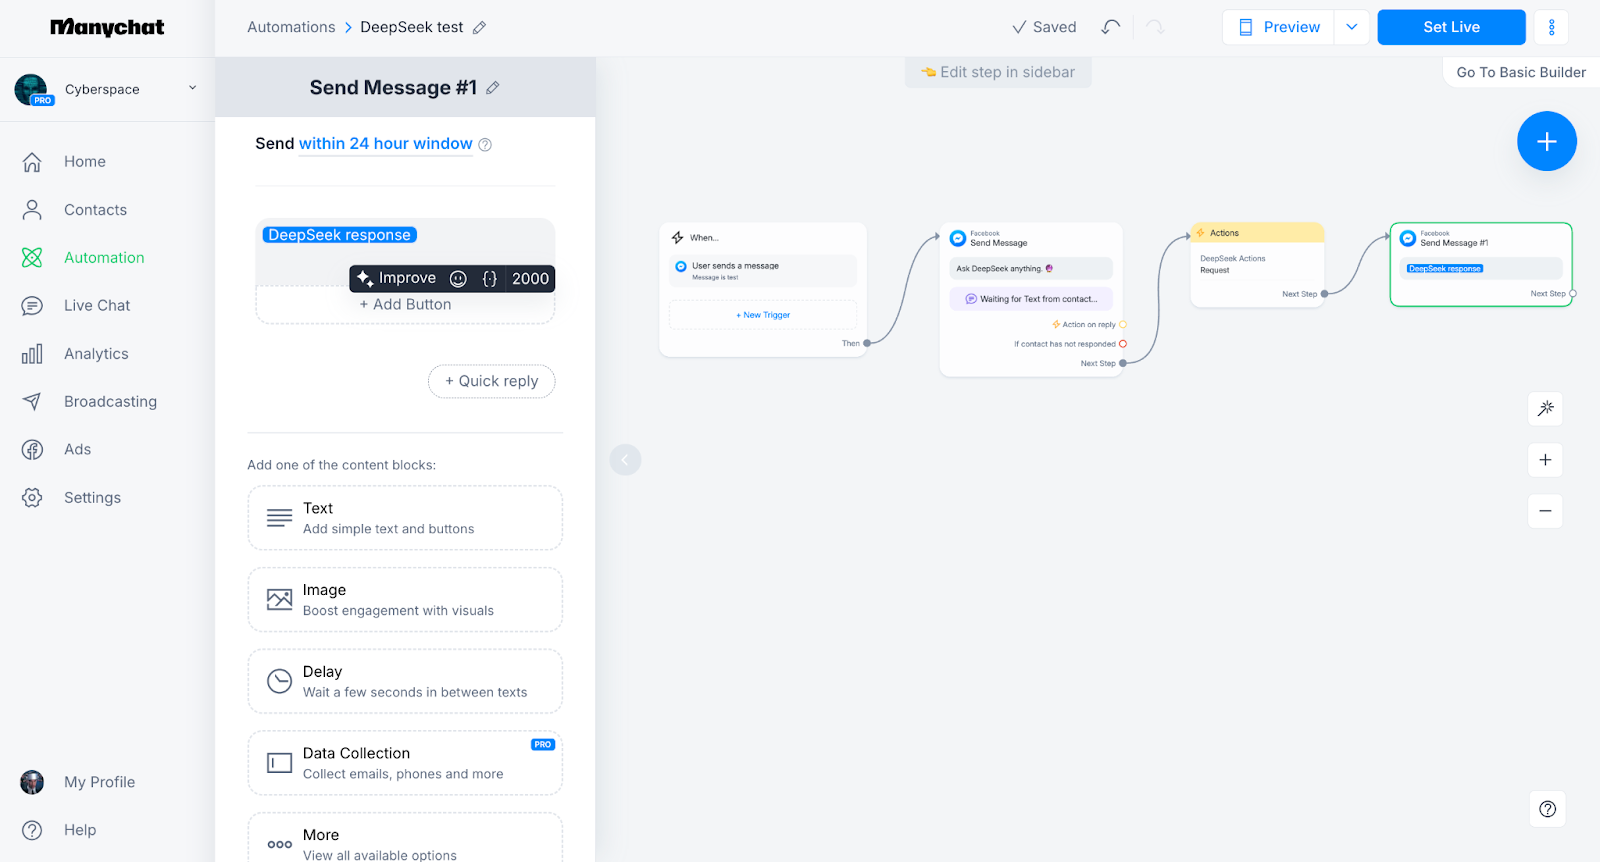
Task: Click the Improve AI sparkle button
Action: 397,278
